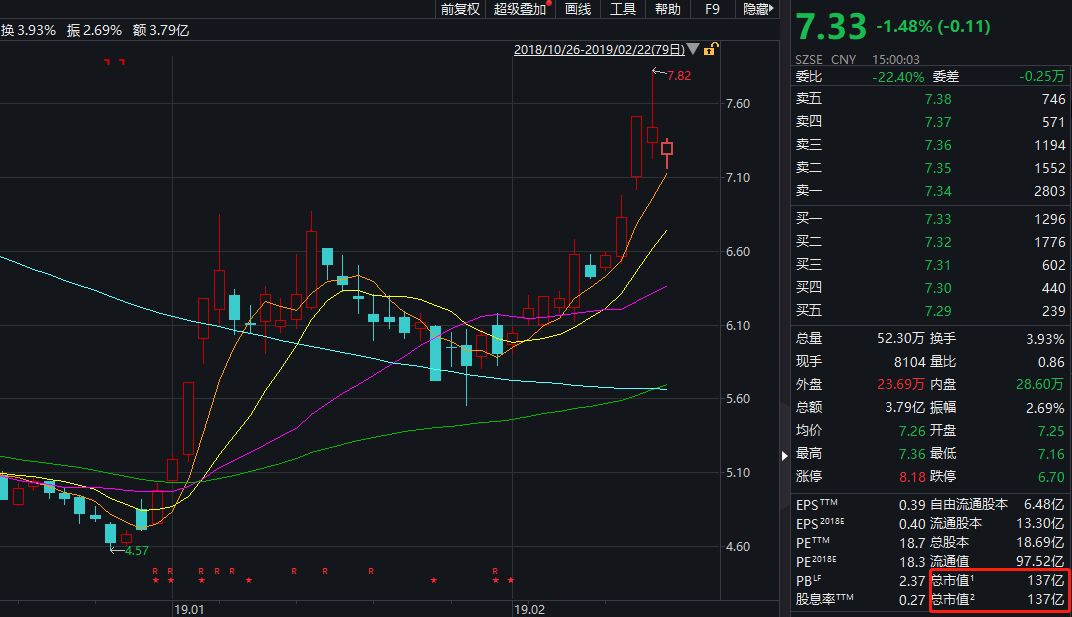Open the 工具 menu
Viewport: 1072px width, 617px height.
[623, 9]
